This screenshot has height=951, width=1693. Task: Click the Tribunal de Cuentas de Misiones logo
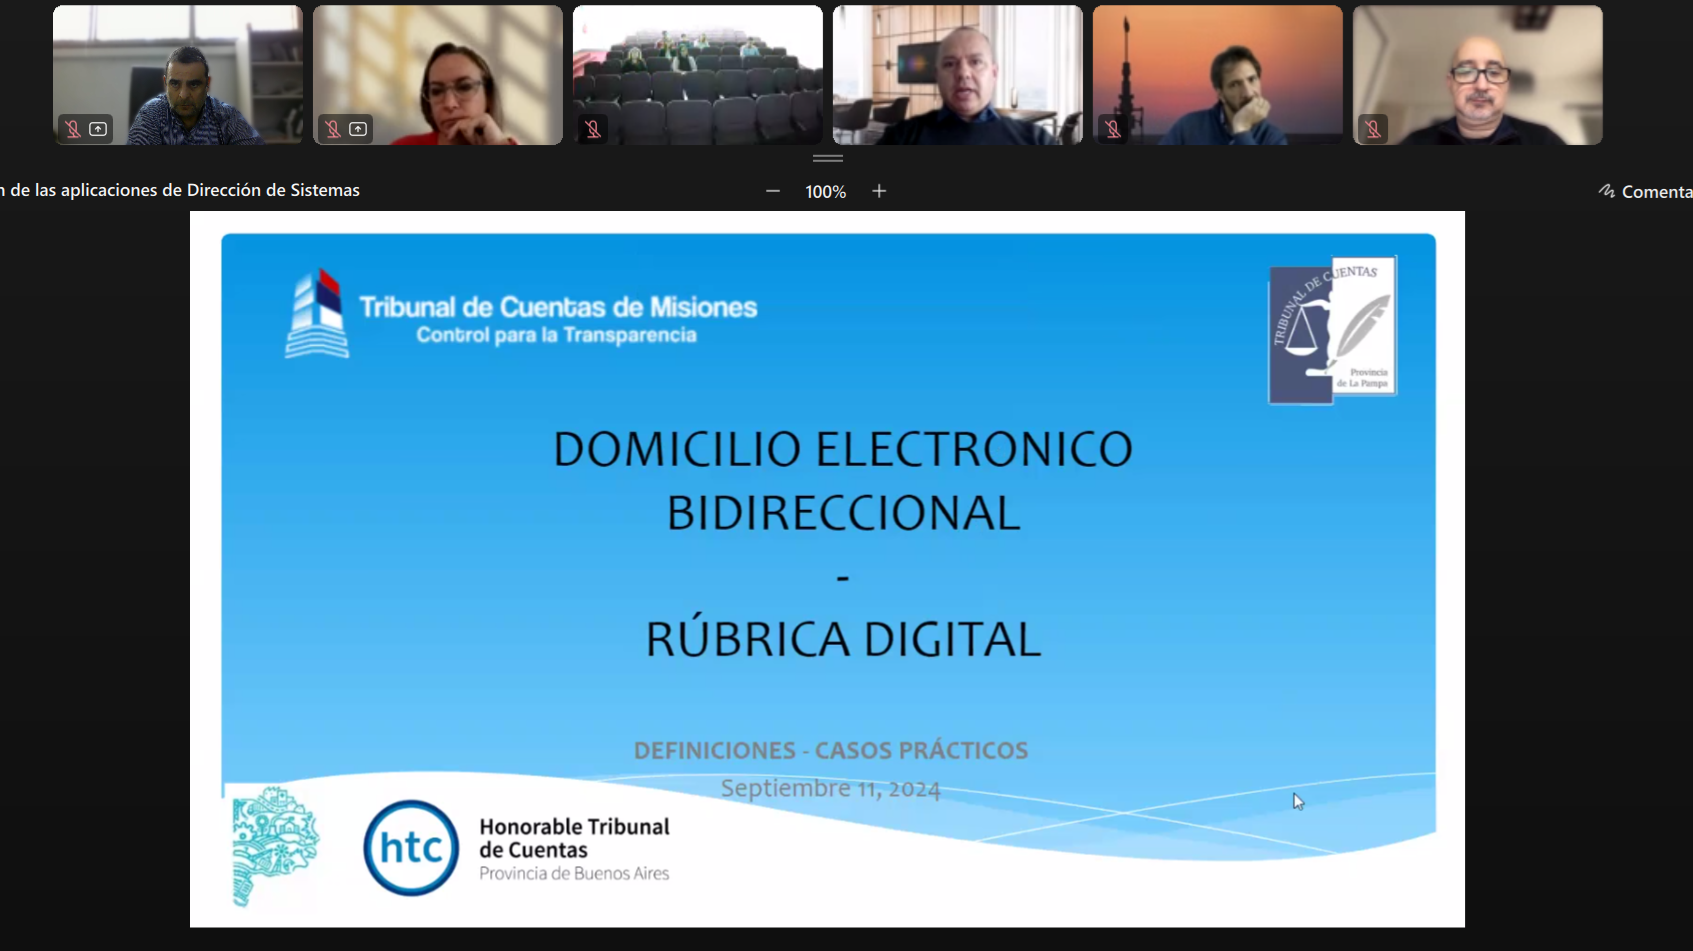(520, 316)
